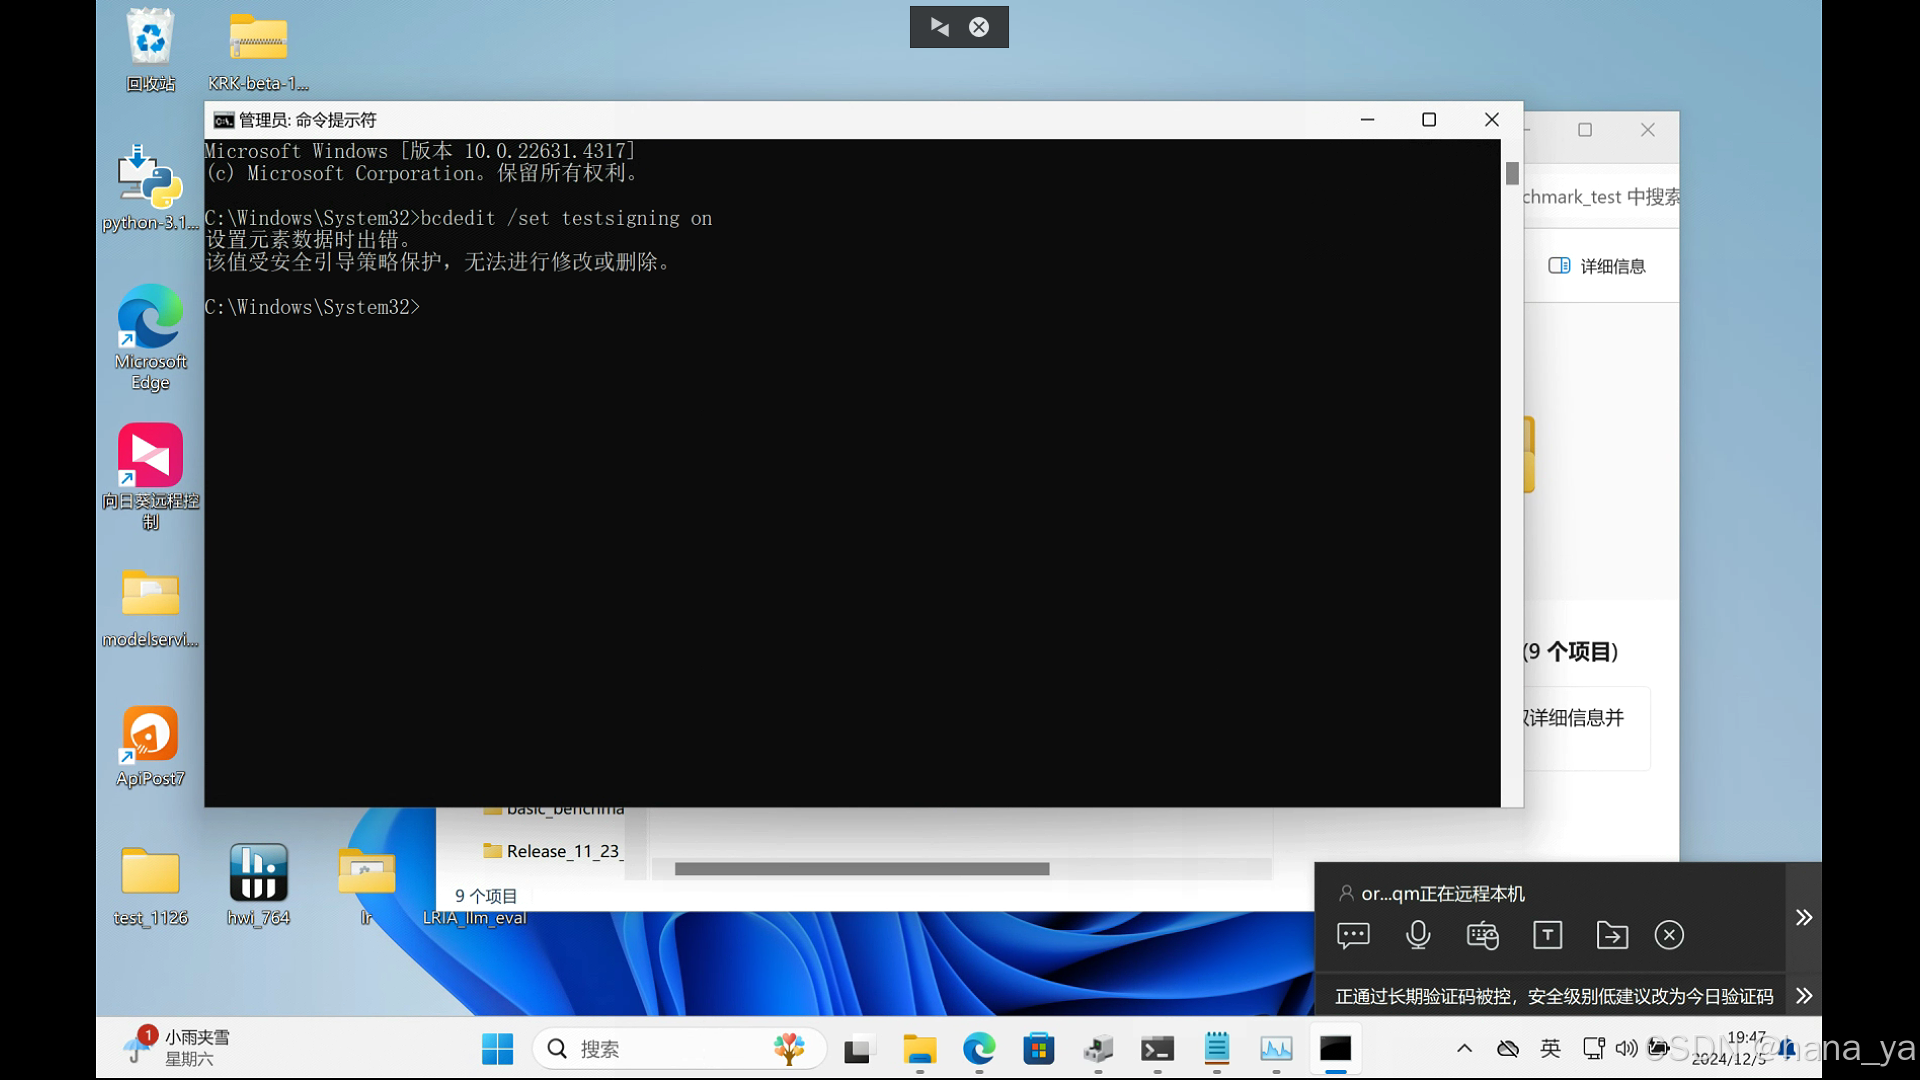Image resolution: width=1920 pixels, height=1080 pixels.
Task: Expand security warning with lower double chevron
Action: 1803,996
